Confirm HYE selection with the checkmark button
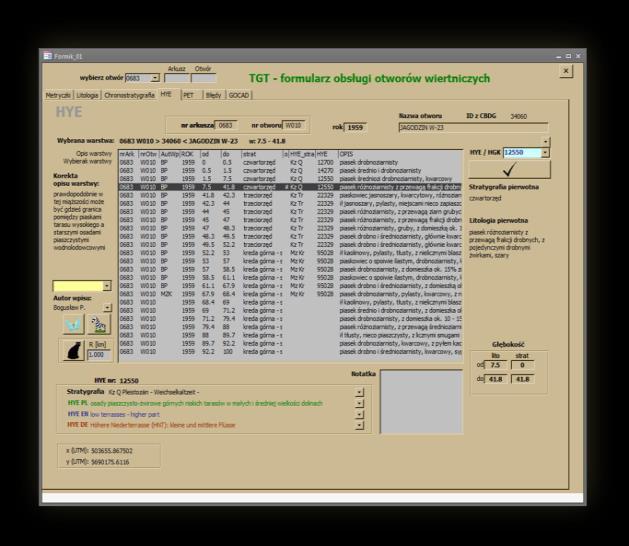The width and height of the screenshot is (629, 546). [x=509, y=170]
